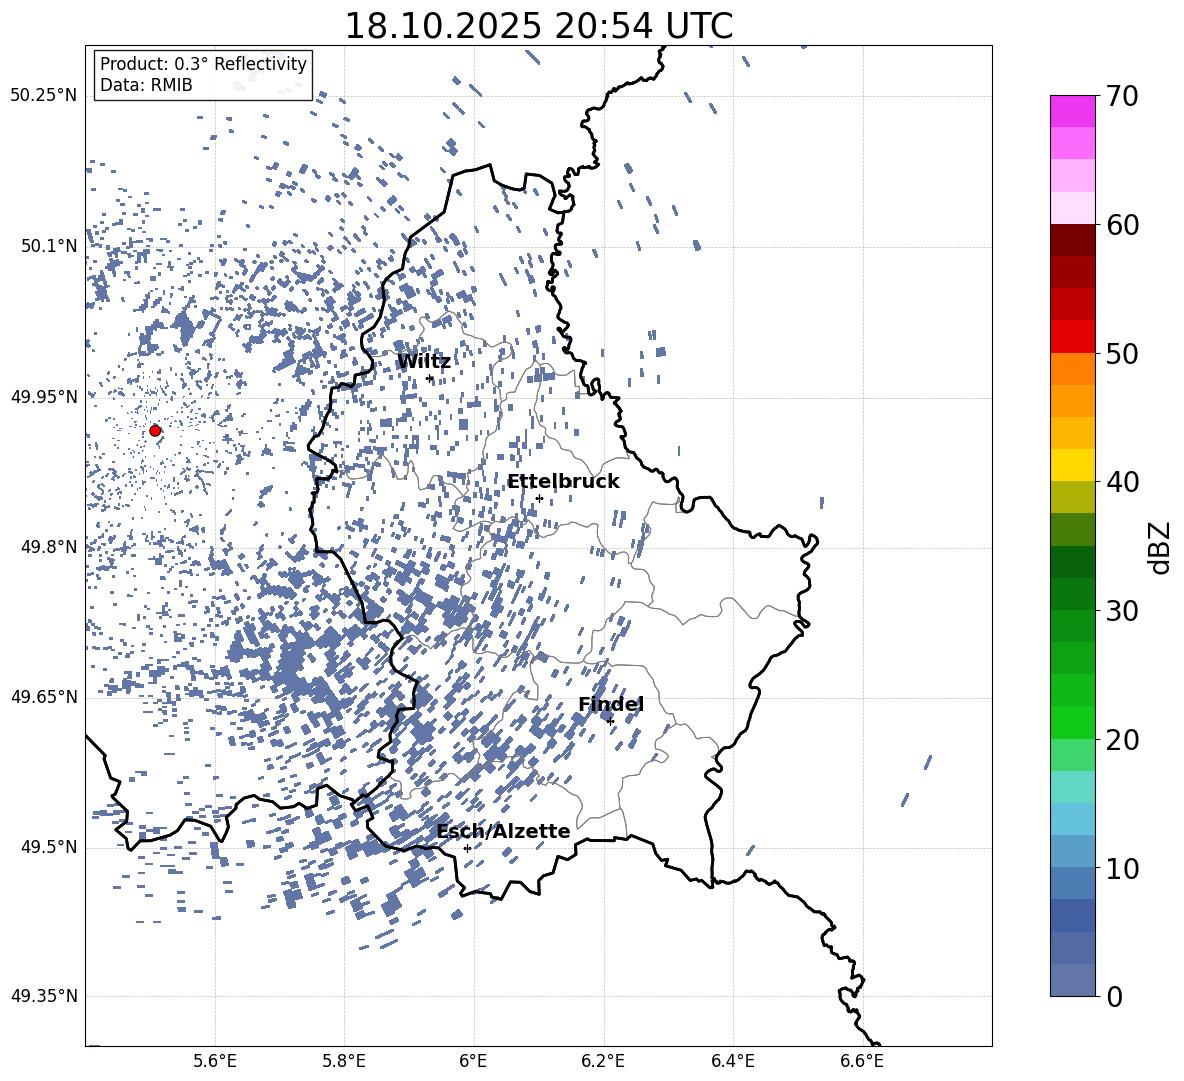Click the magenta swatch at top of colorbar

pyautogui.click(x=1072, y=112)
